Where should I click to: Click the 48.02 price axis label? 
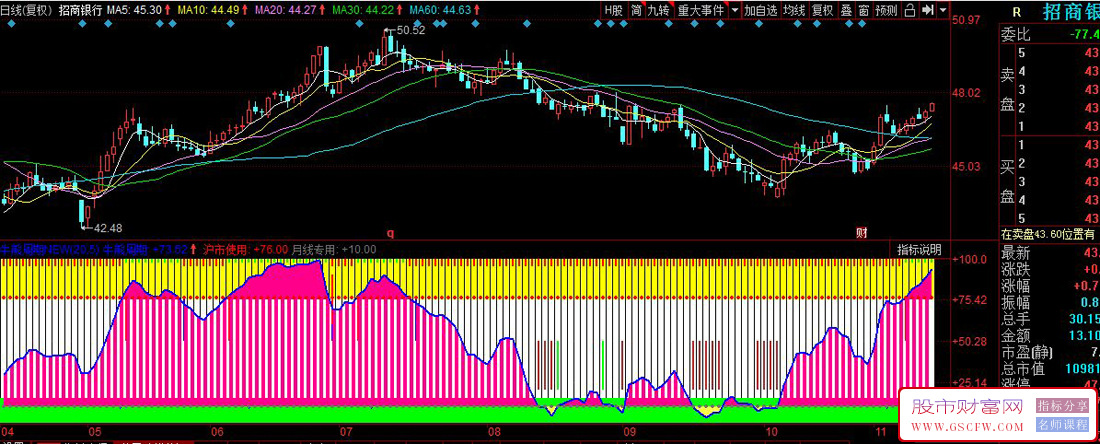[x=964, y=93]
